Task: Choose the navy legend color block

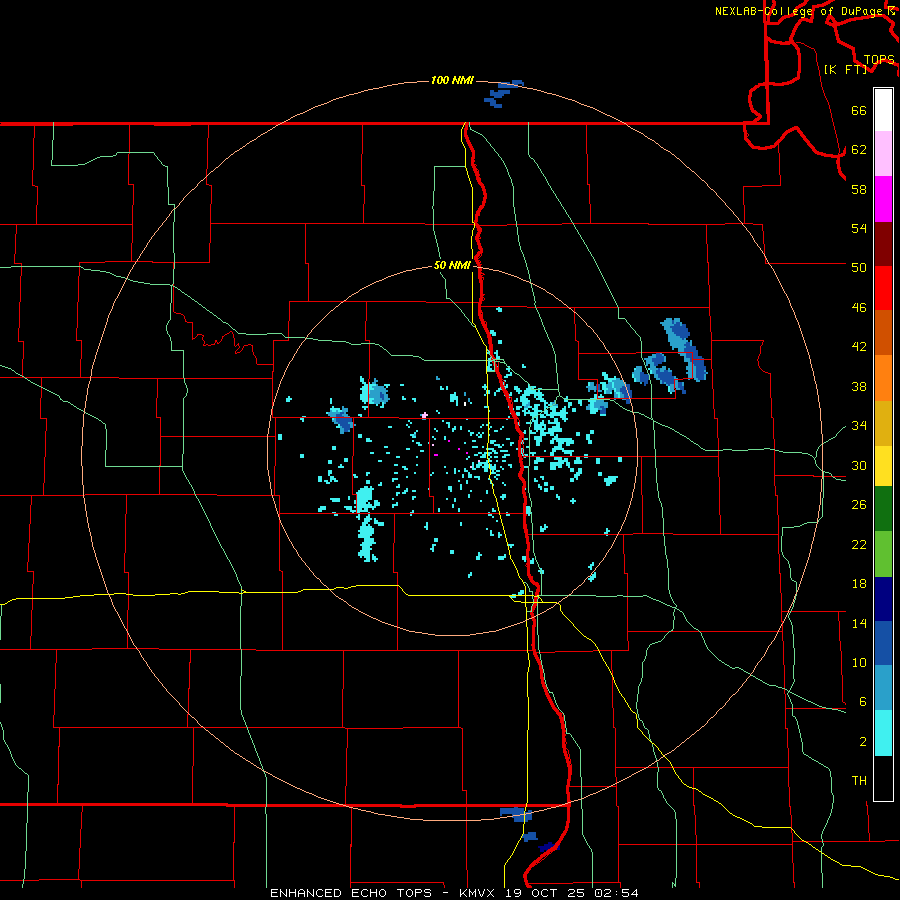Action: coord(883,599)
